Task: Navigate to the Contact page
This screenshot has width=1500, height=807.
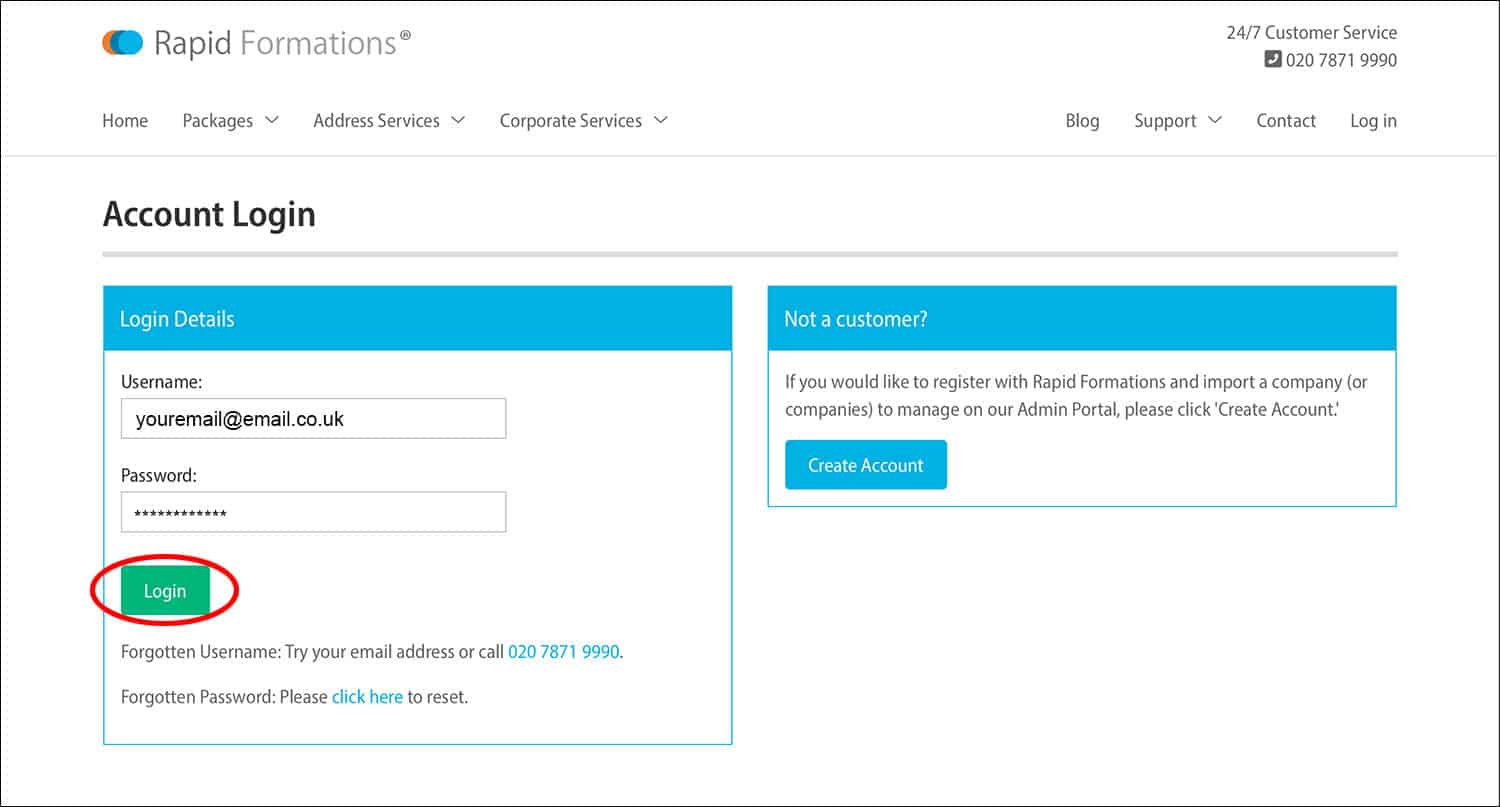Action: coord(1285,121)
